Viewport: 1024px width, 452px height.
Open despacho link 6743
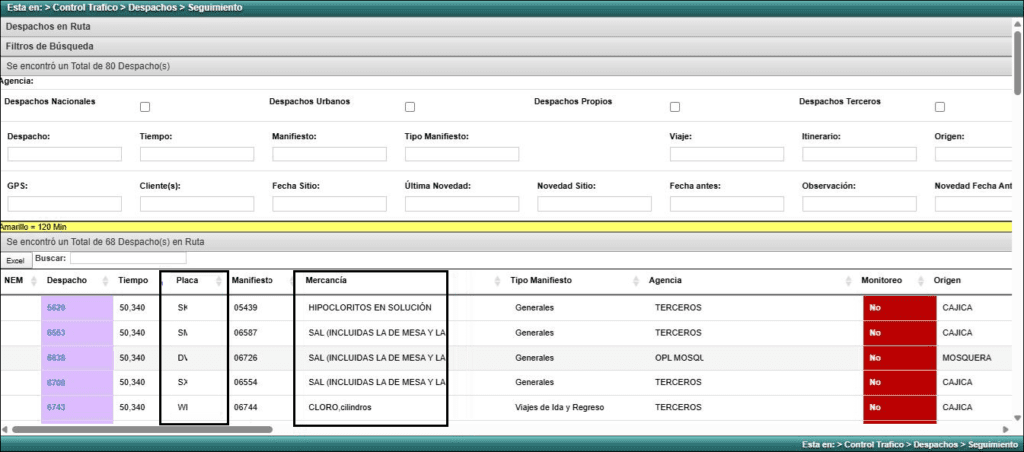pos(56,407)
